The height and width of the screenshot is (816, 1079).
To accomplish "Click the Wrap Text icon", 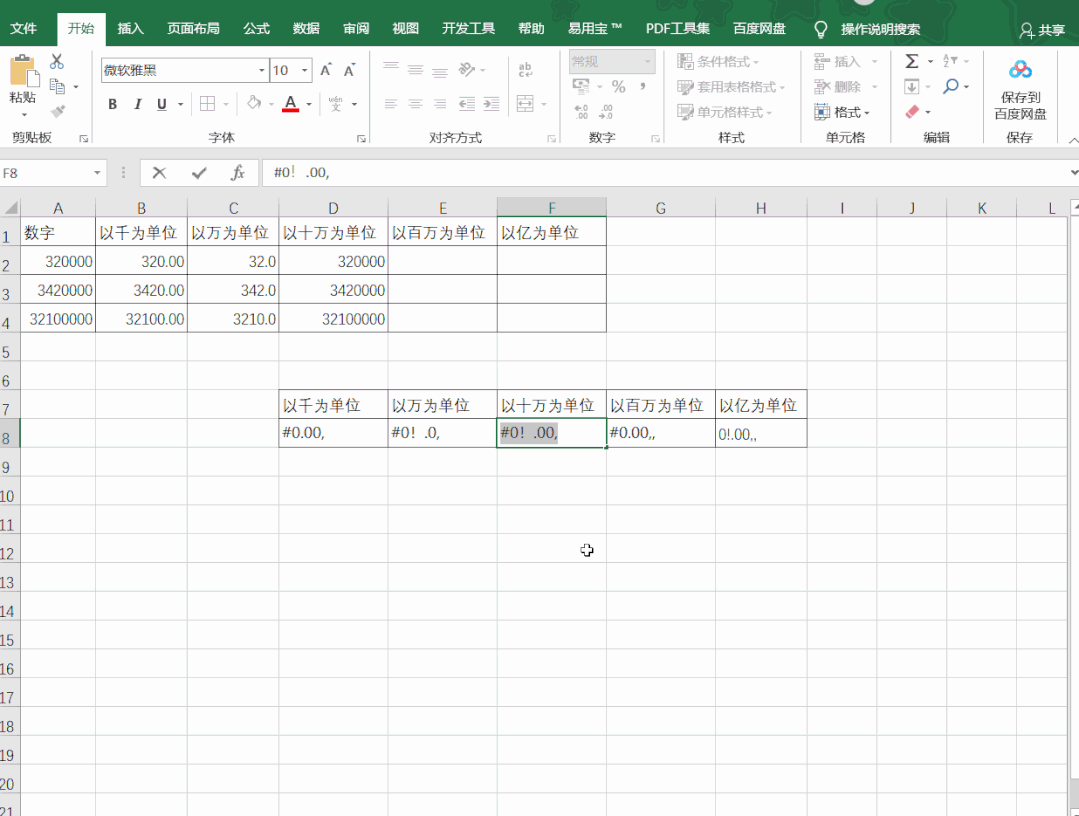I will pyautogui.click(x=525, y=69).
